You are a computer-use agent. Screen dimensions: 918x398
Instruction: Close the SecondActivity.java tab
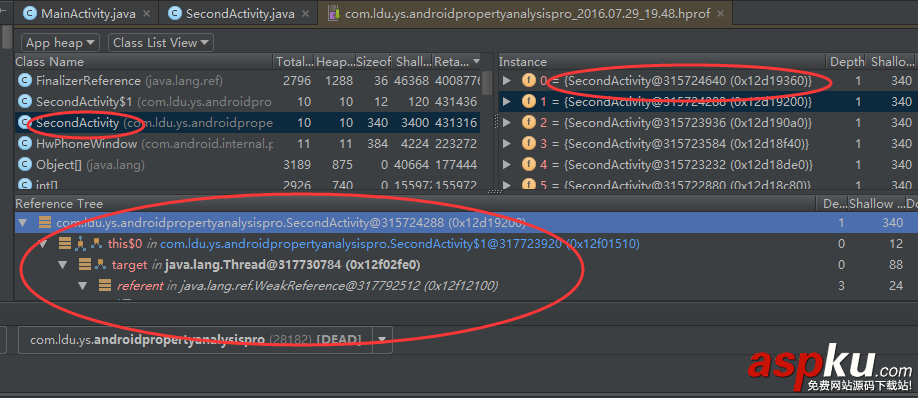[306, 13]
